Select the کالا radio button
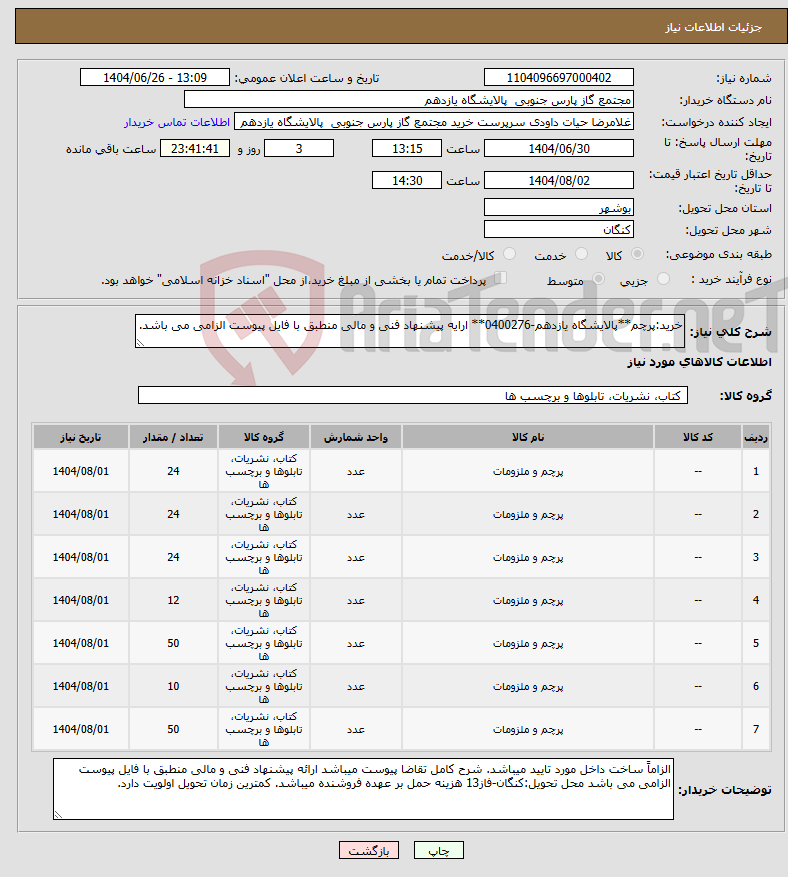Screen dimensions: 788x877 coord(637,254)
